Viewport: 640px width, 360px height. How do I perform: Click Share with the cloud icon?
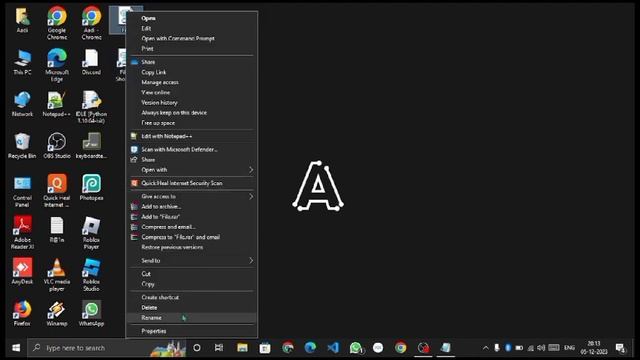(x=192, y=62)
